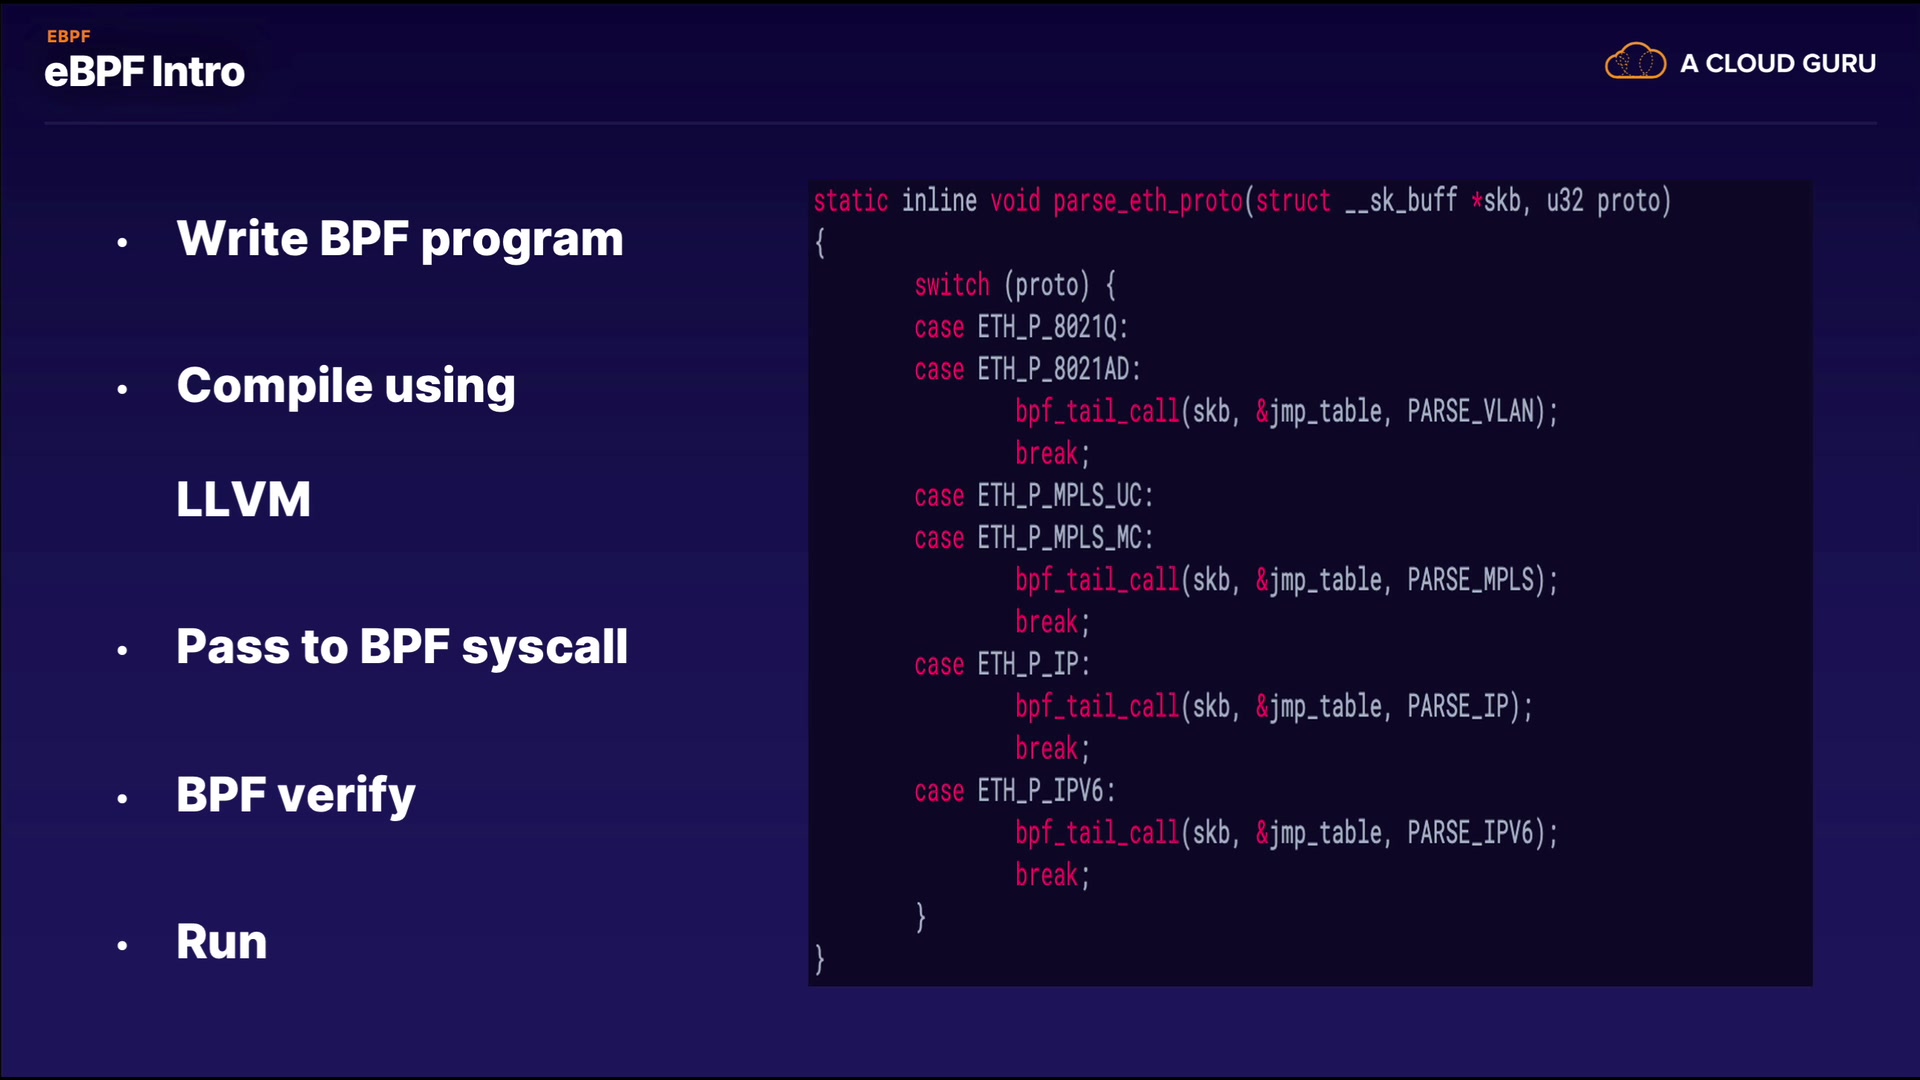
Task: Click the ETH_P_8021AD case label
Action: 1058,369
